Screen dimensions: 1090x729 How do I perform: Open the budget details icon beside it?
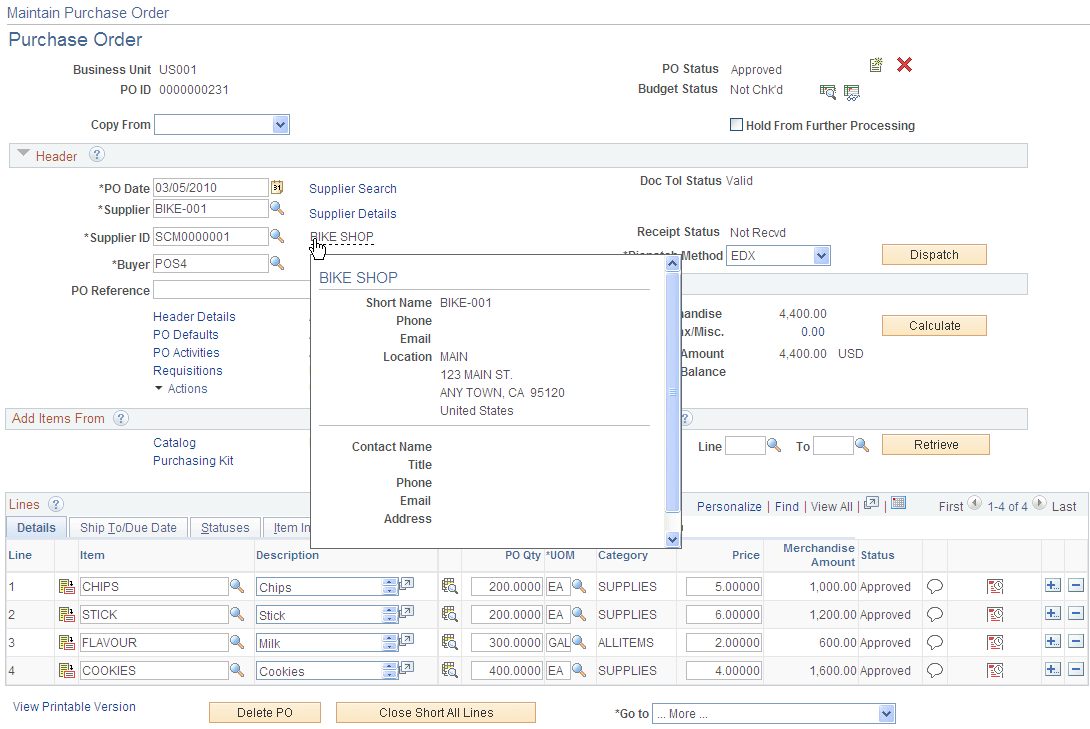[x=852, y=91]
